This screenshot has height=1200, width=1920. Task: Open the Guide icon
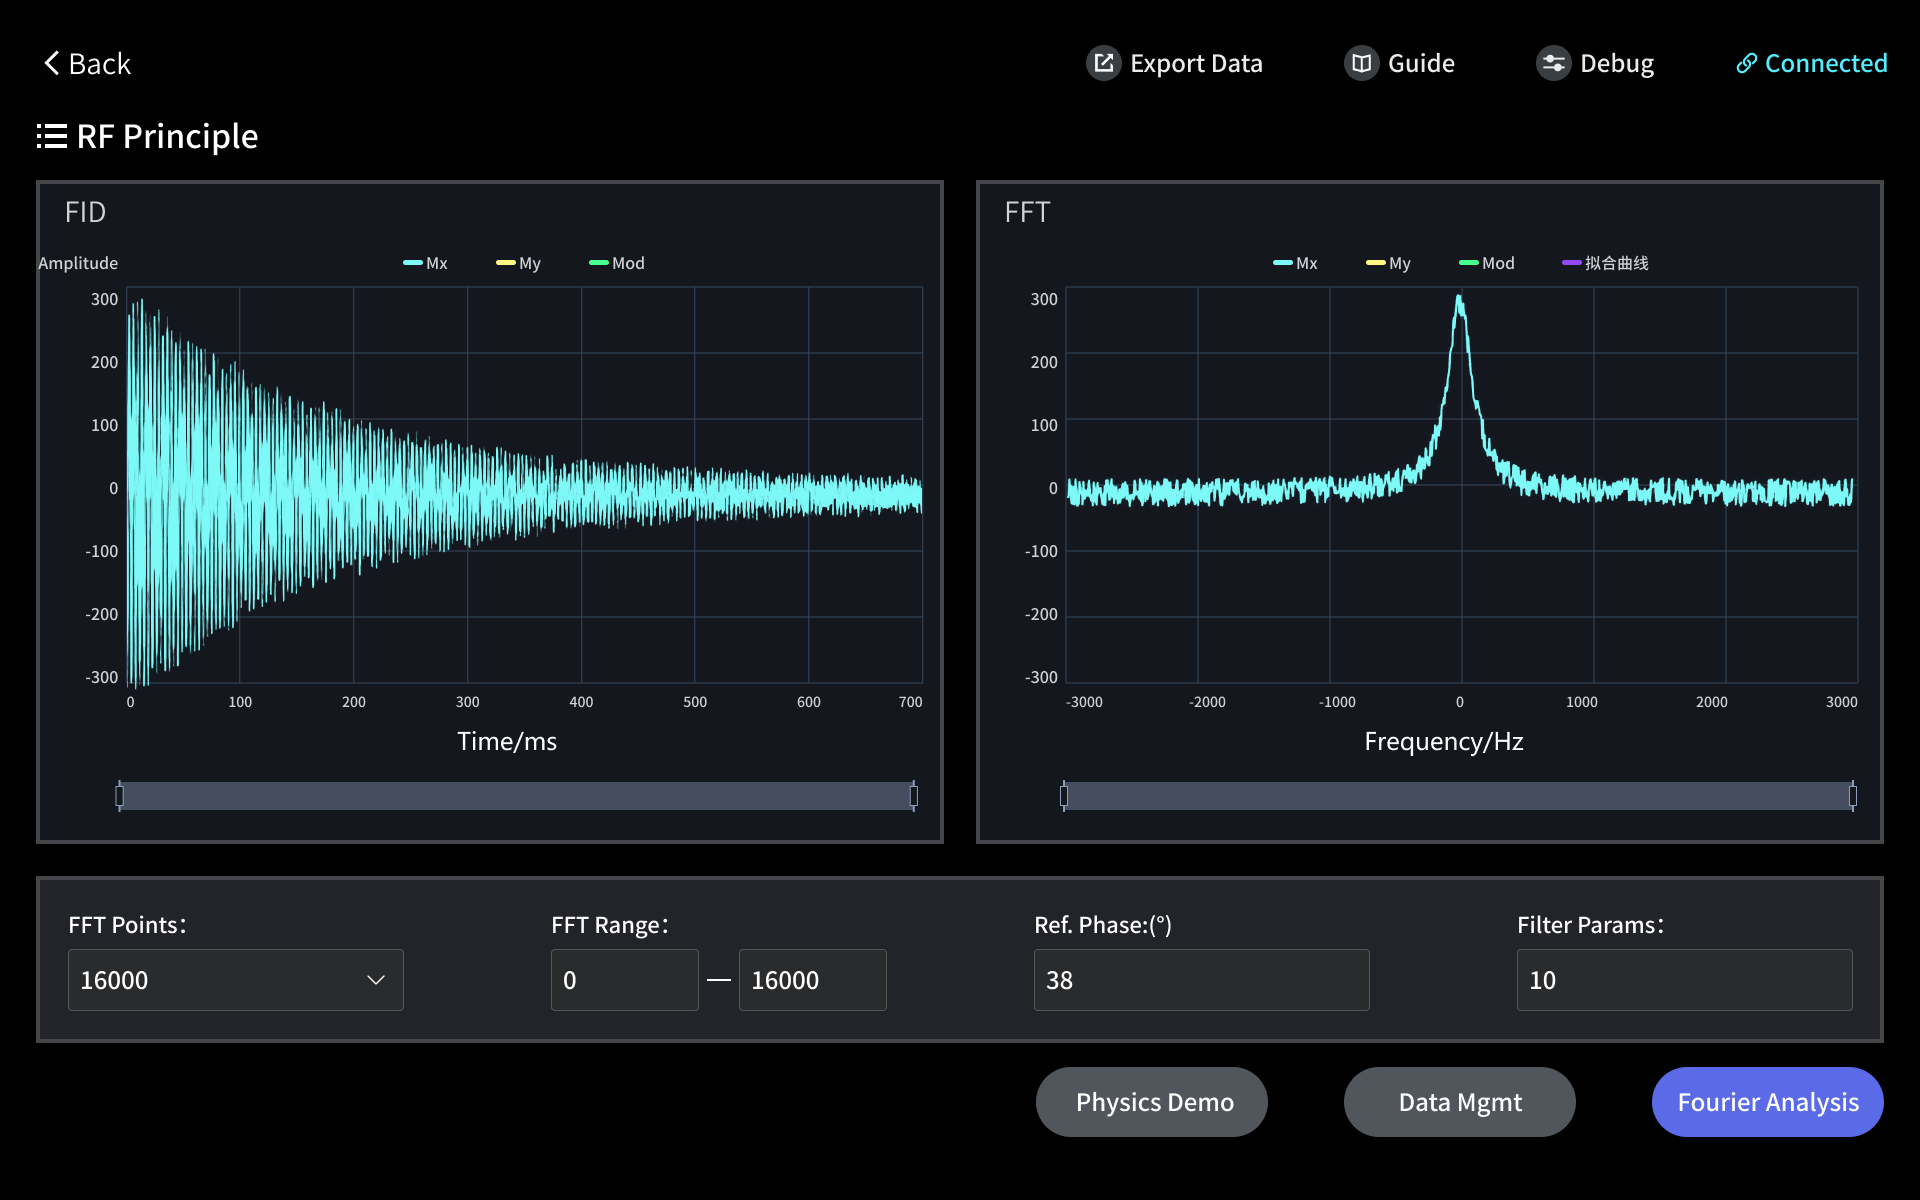pos(1360,63)
